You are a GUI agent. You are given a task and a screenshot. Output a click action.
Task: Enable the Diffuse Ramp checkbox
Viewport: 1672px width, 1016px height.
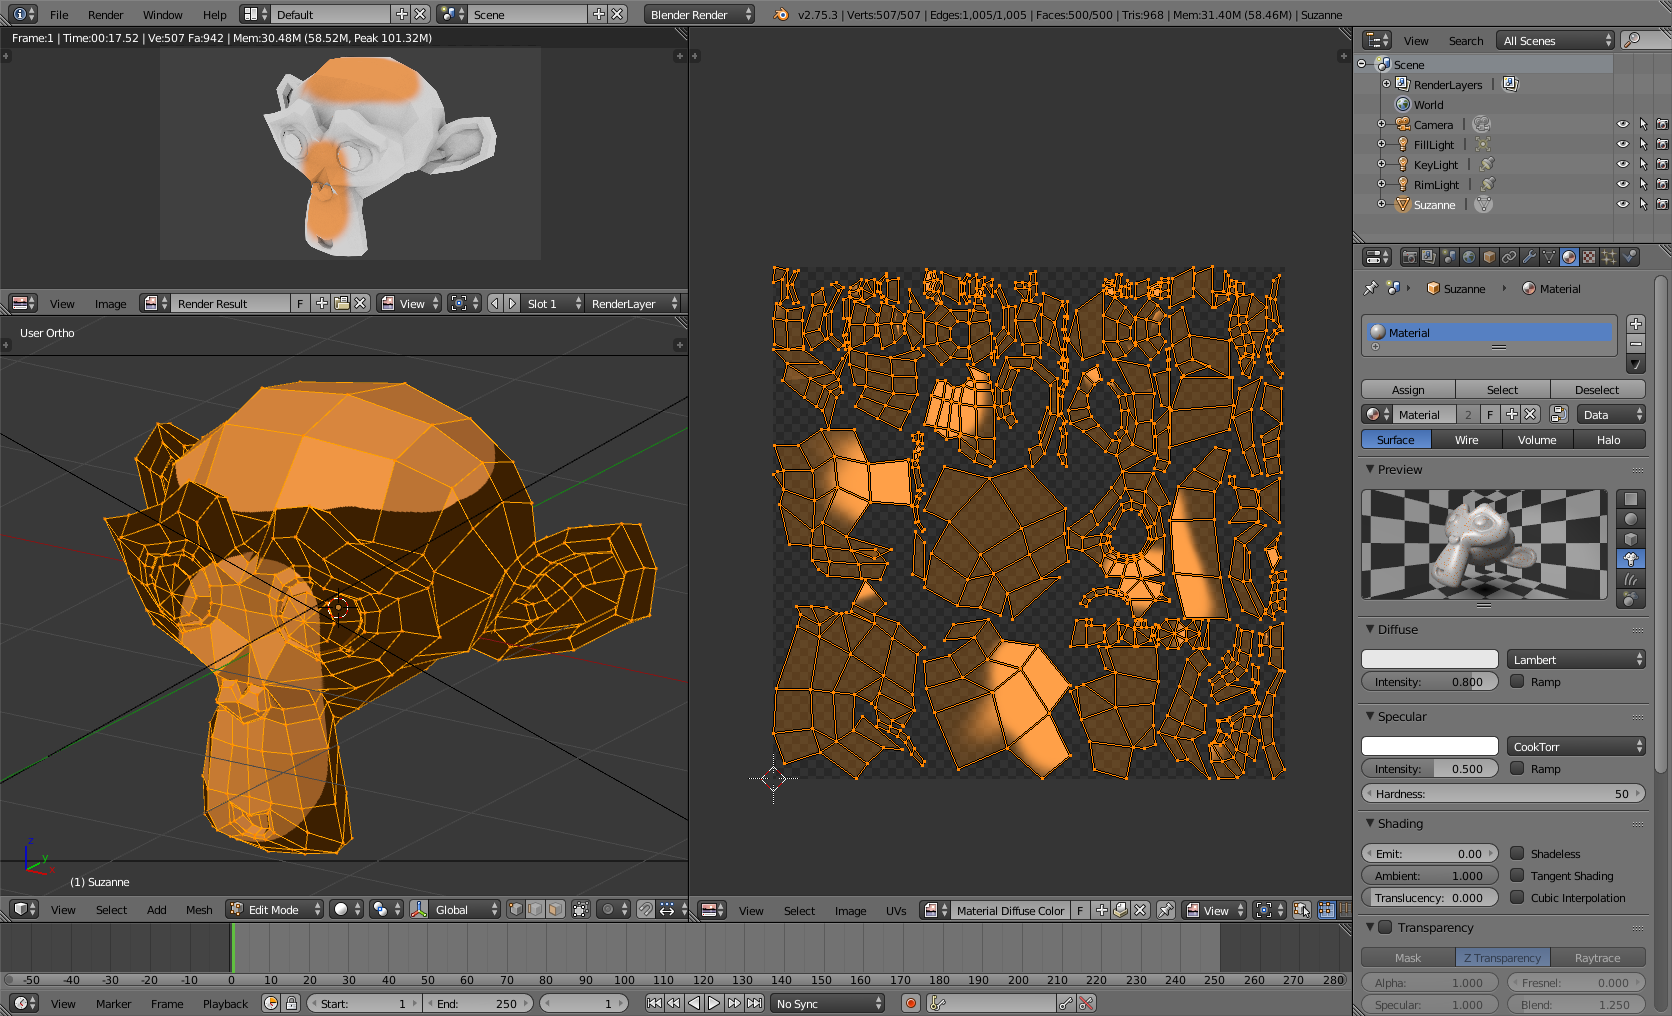click(1517, 681)
